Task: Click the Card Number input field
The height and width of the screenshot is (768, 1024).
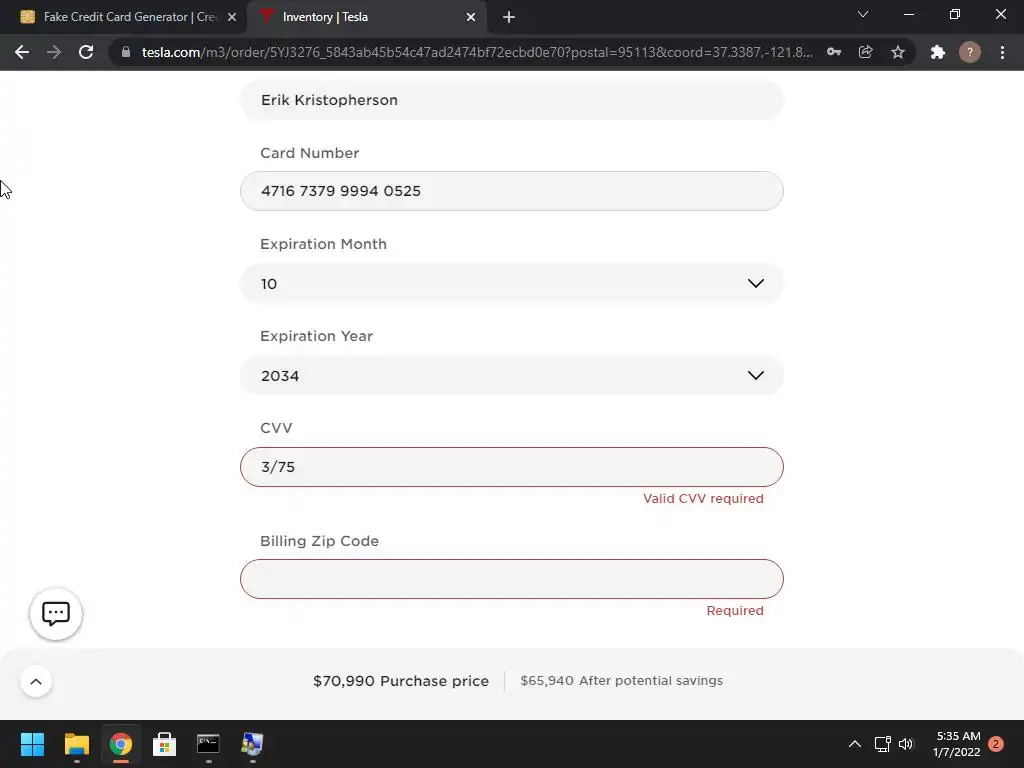Action: point(511,191)
